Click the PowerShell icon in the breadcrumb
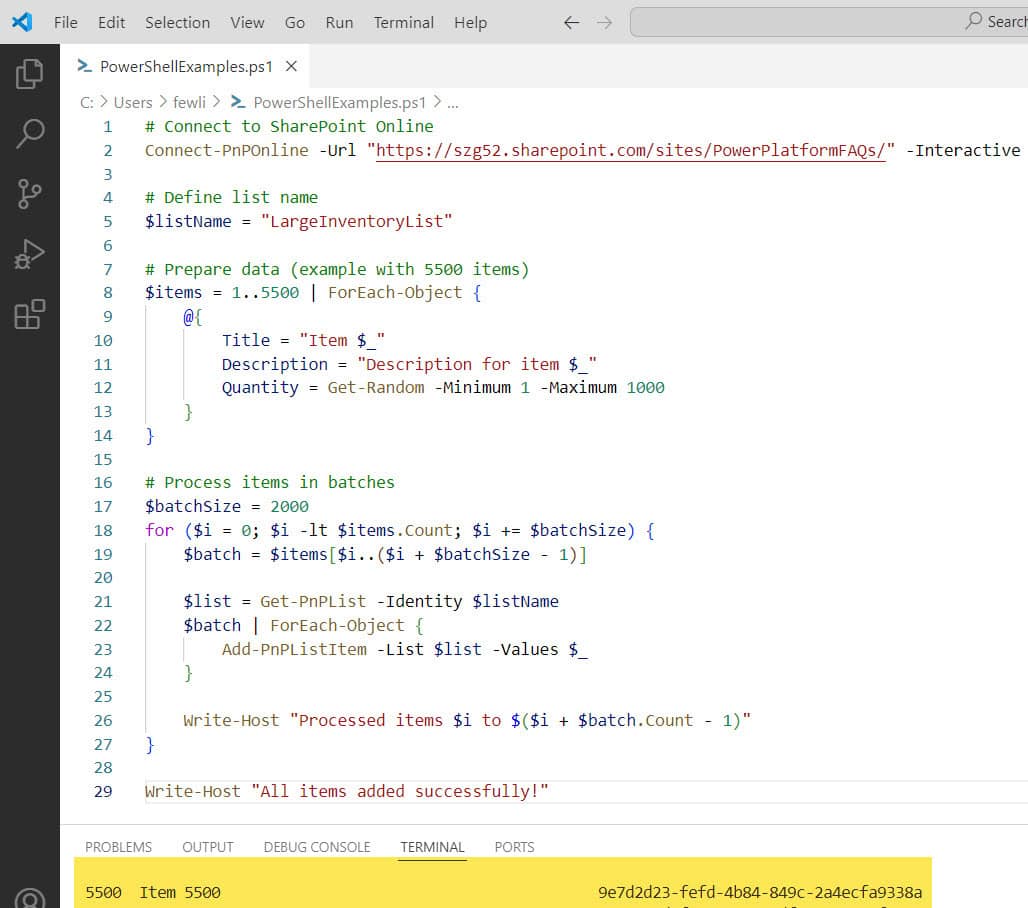The width and height of the screenshot is (1028, 908). (x=238, y=102)
